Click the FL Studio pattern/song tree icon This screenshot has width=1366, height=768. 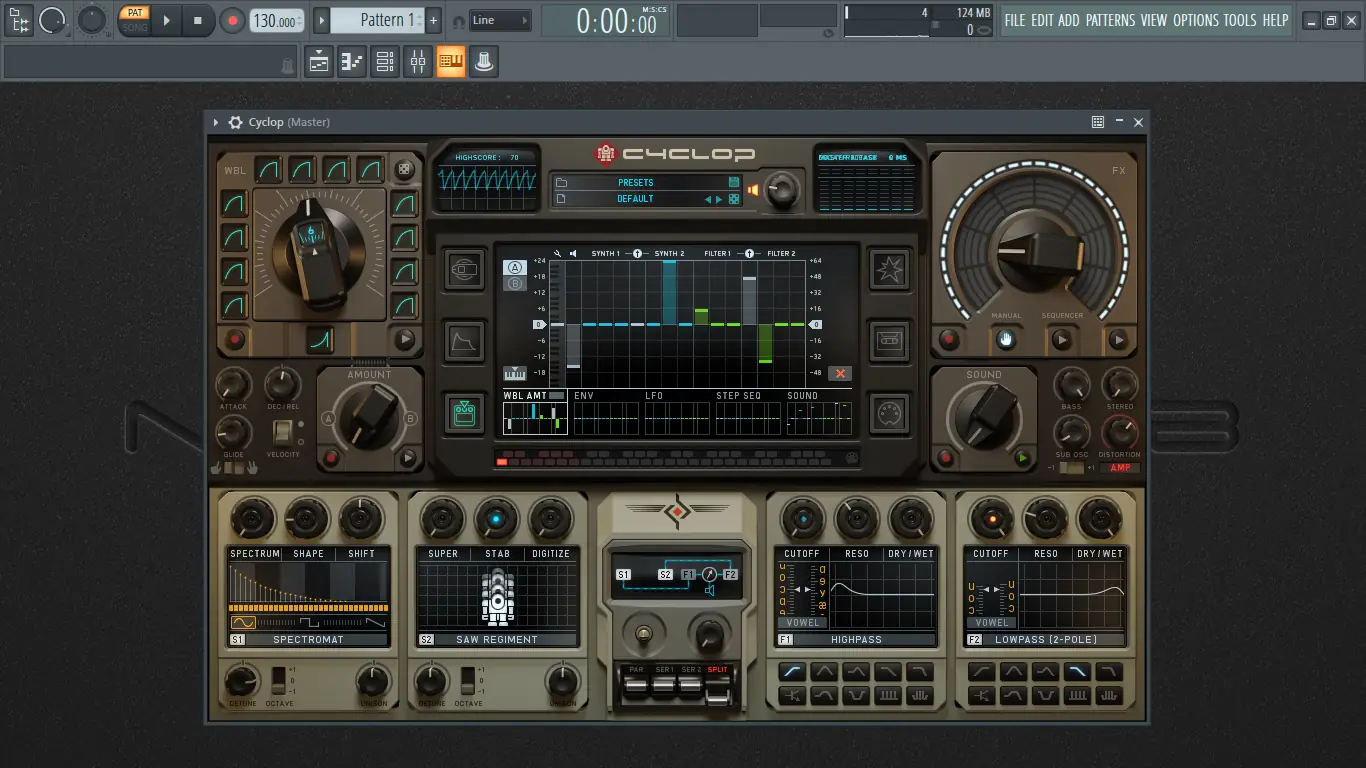(18, 20)
